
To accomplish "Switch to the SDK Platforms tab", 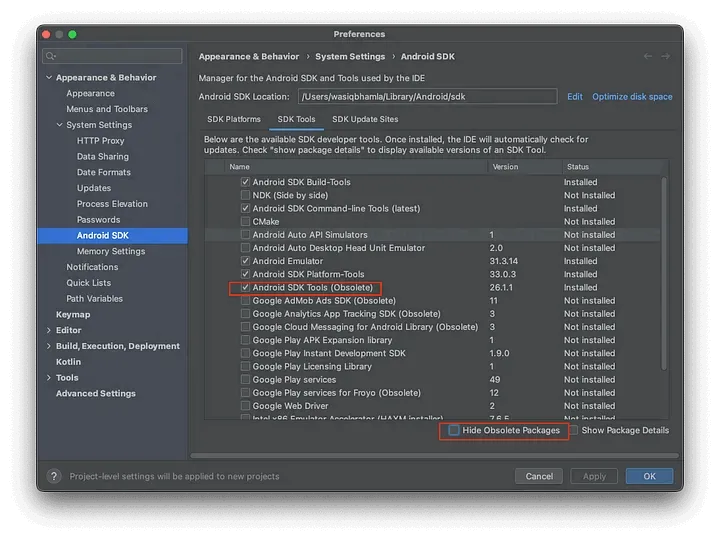I will (x=234, y=119).
